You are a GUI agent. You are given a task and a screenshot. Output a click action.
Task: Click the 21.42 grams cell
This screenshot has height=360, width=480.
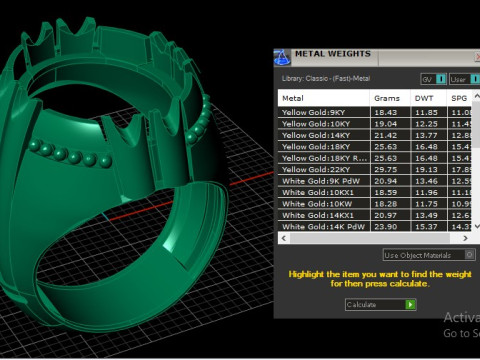390,135
